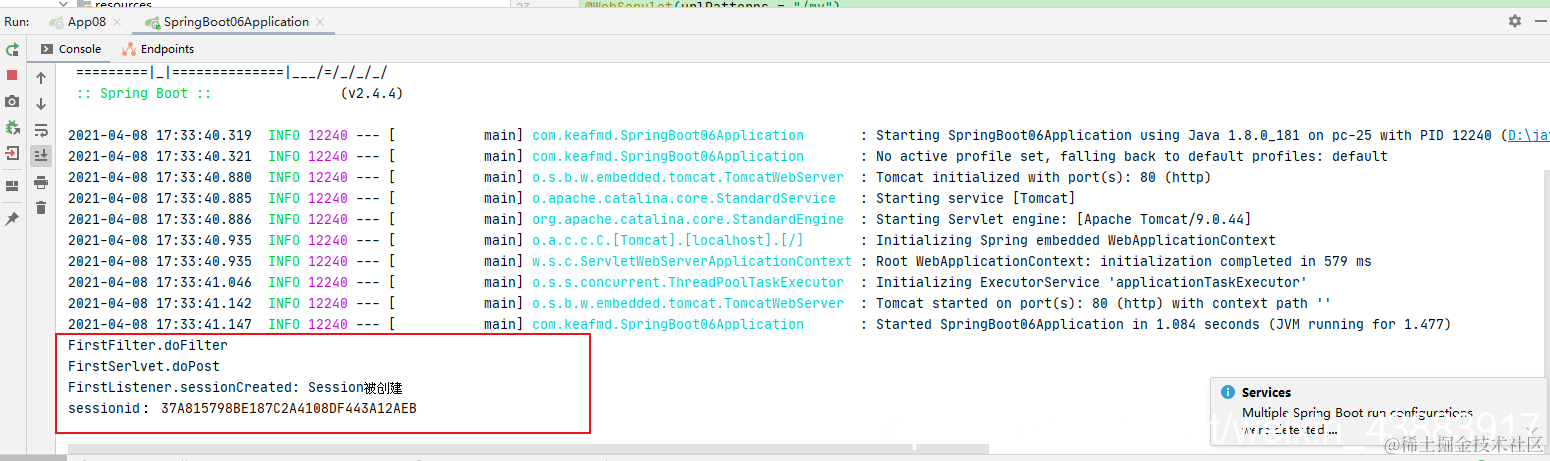The image size is (1550, 461).
Task: Click 'Tomcat started on port(s): 80' message
Action: coord(1103,303)
